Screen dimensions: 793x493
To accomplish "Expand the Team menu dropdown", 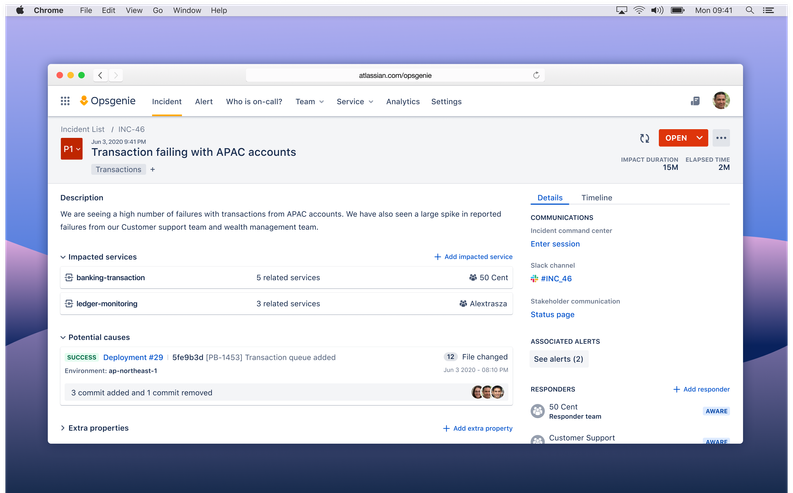I will pyautogui.click(x=310, y=102).
